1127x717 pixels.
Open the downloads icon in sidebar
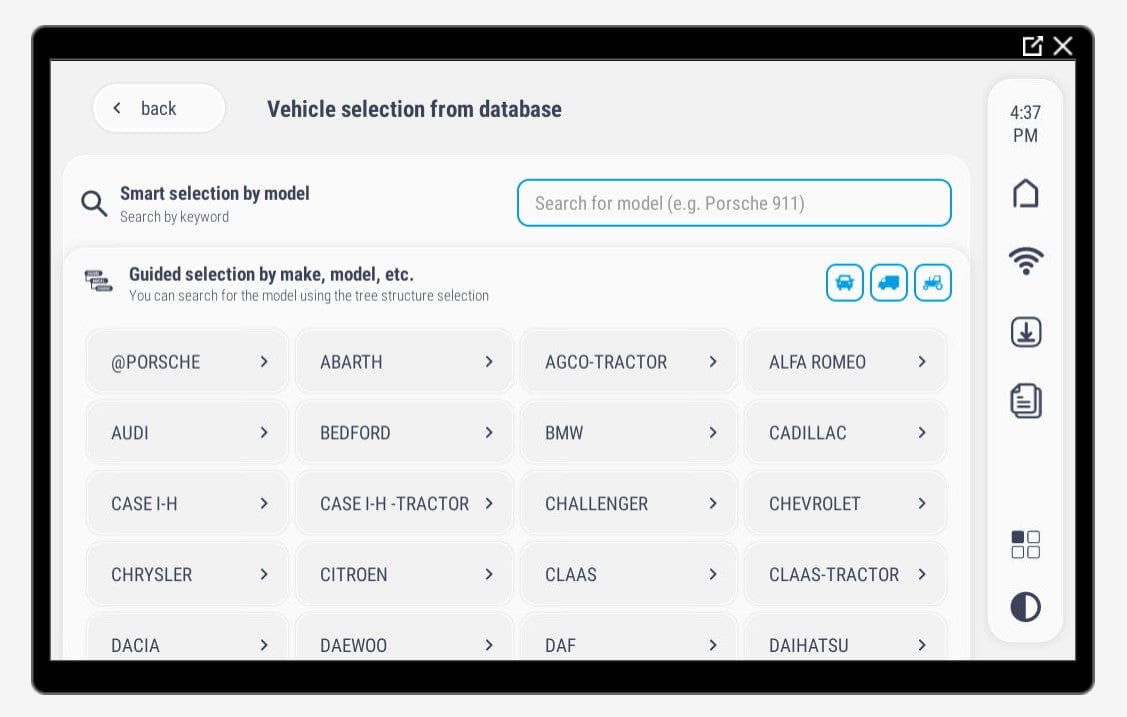[1025, 332]
